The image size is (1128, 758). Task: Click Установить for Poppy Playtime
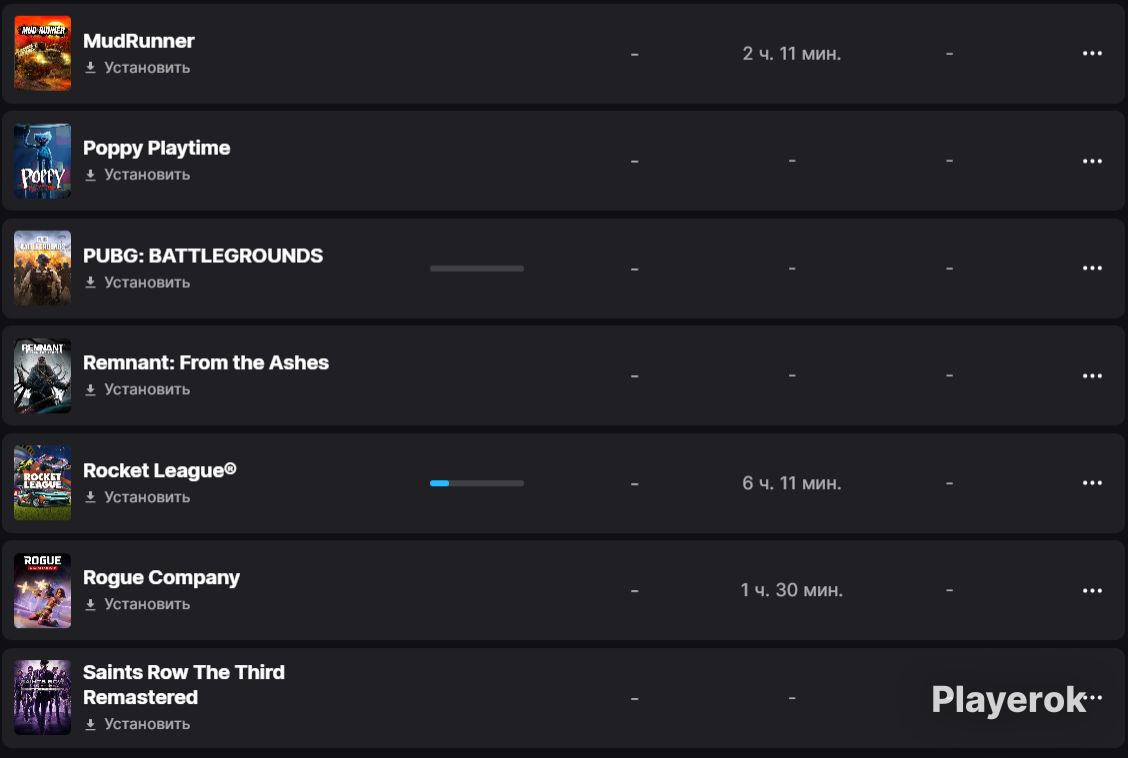(147, 175)
